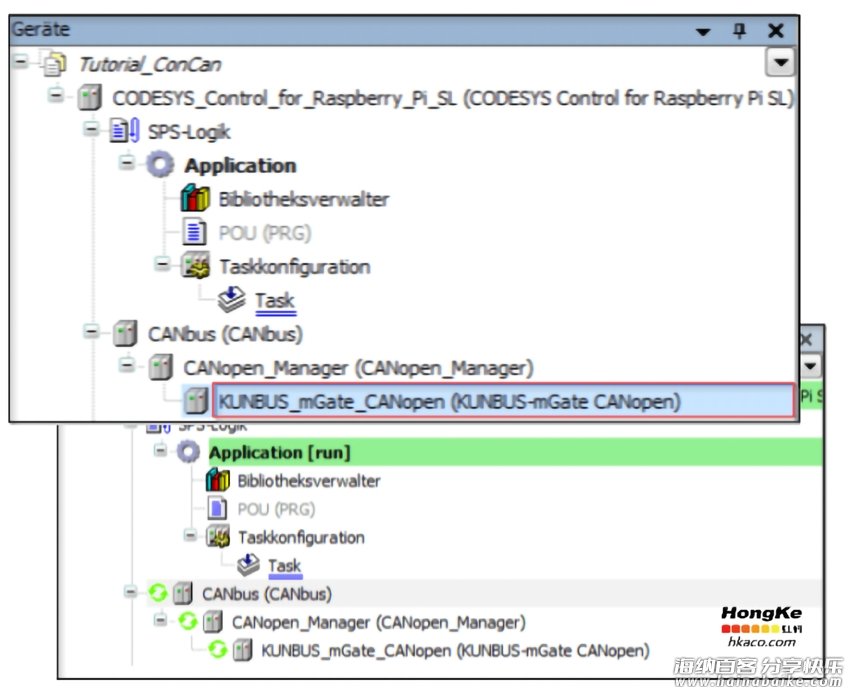Viewport: 850px width, 692px height.
Task: Click the Bibliotheksverwalter books icon in the top panel
Action: (x=195, y=198)
